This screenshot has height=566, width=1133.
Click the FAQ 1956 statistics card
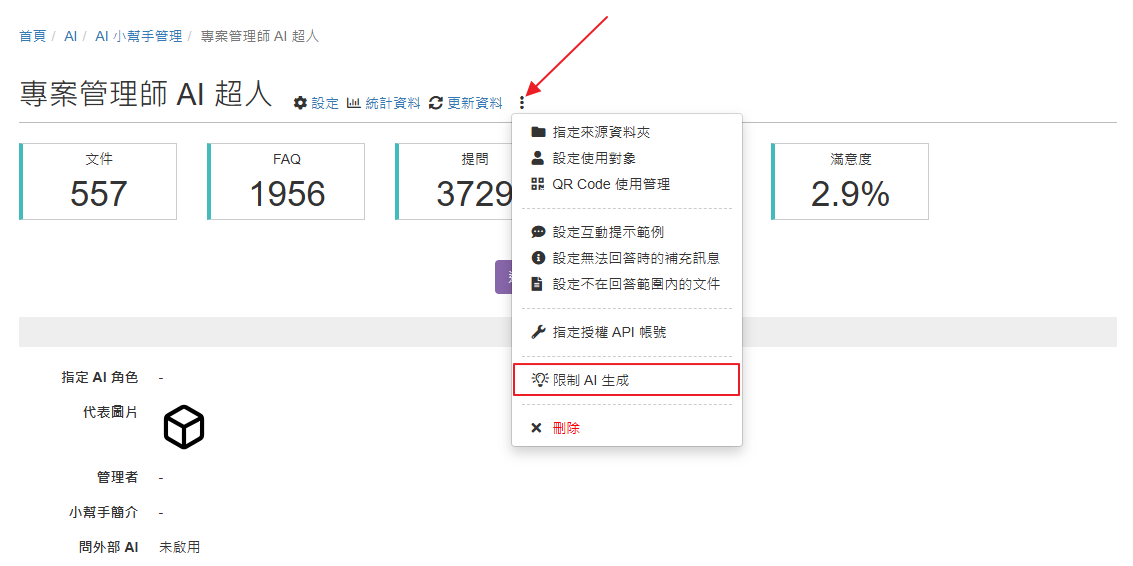point(287,181)
